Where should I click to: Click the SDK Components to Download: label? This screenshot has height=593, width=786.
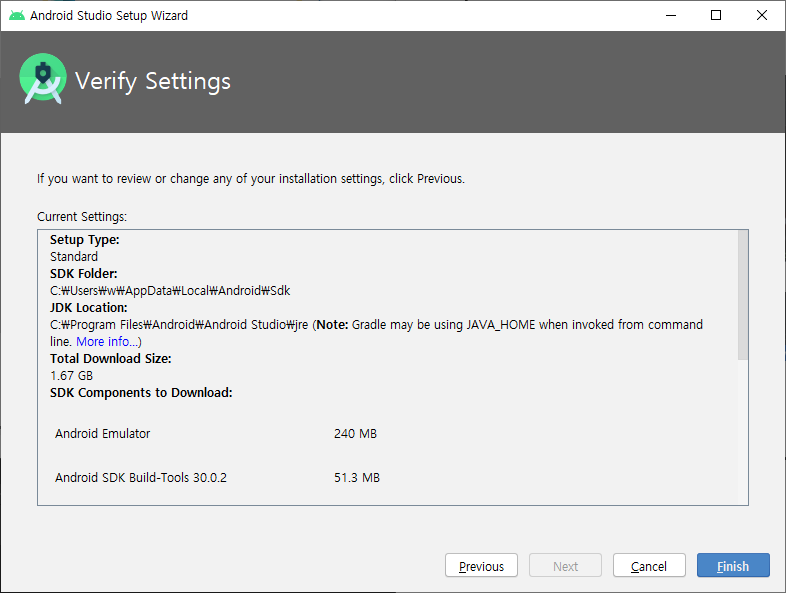[x=141, y=392]
